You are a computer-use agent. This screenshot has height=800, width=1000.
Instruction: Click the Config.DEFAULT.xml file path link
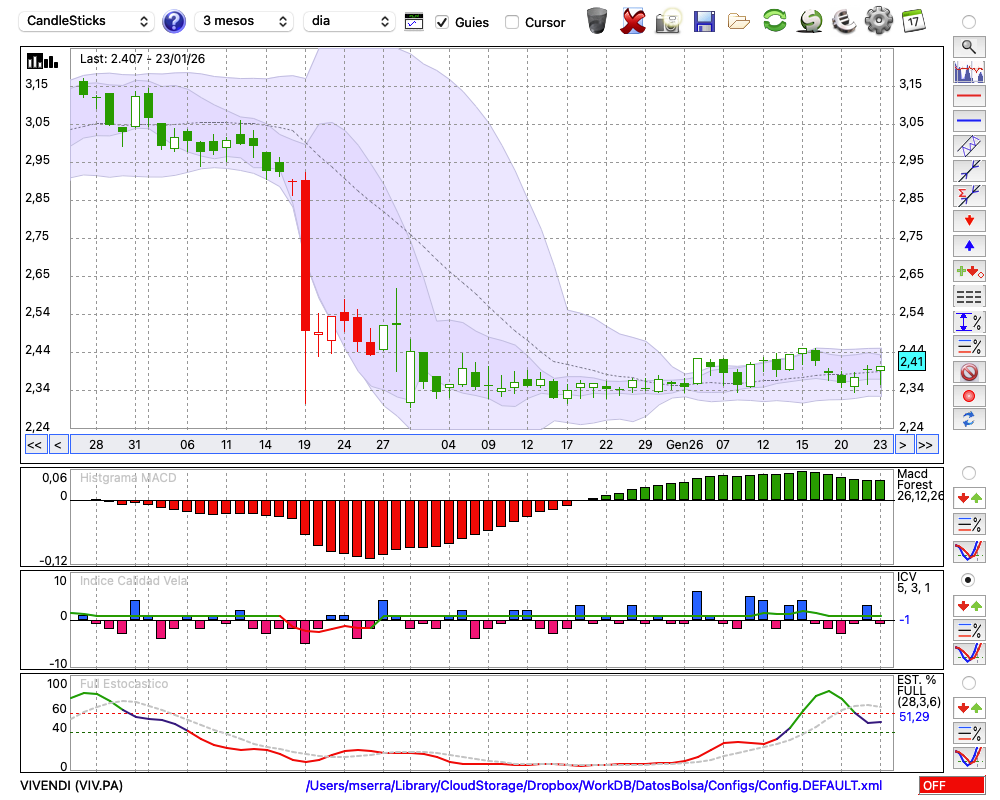click(594, 786)
